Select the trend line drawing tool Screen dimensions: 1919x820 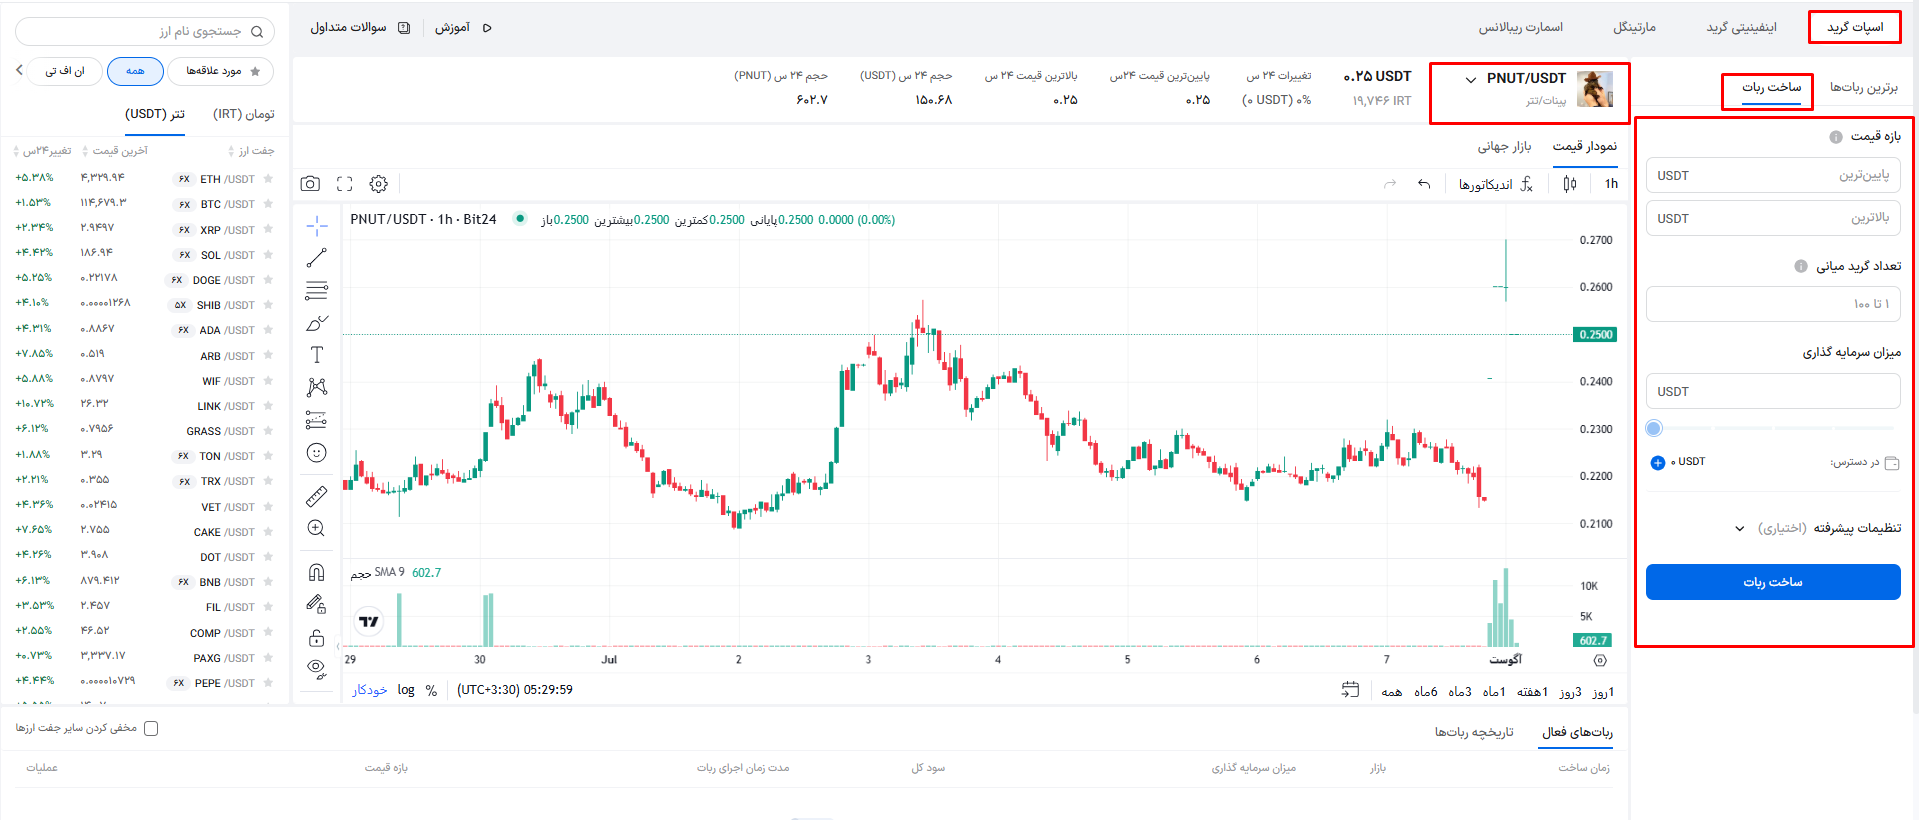316,258
